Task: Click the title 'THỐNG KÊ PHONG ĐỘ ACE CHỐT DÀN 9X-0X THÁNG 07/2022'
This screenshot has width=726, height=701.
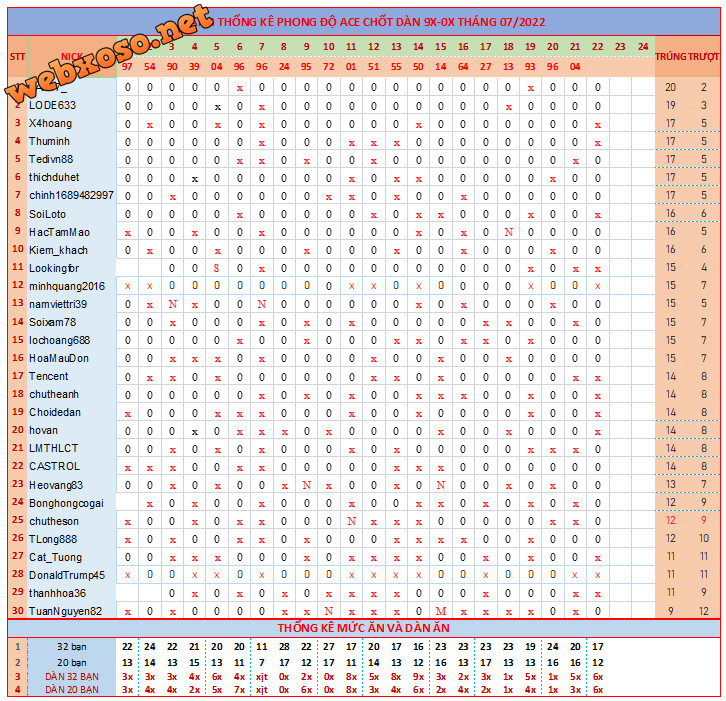Action: point(382,22)
